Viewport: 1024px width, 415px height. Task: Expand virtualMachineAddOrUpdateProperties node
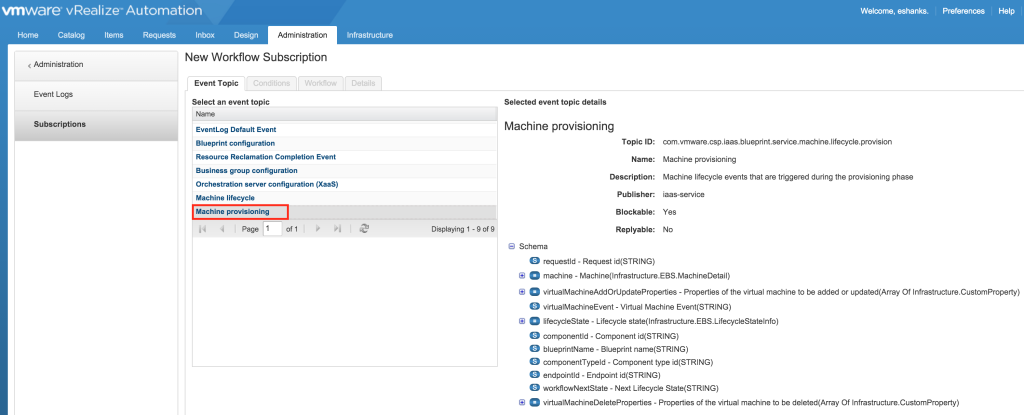pos(522,291)
